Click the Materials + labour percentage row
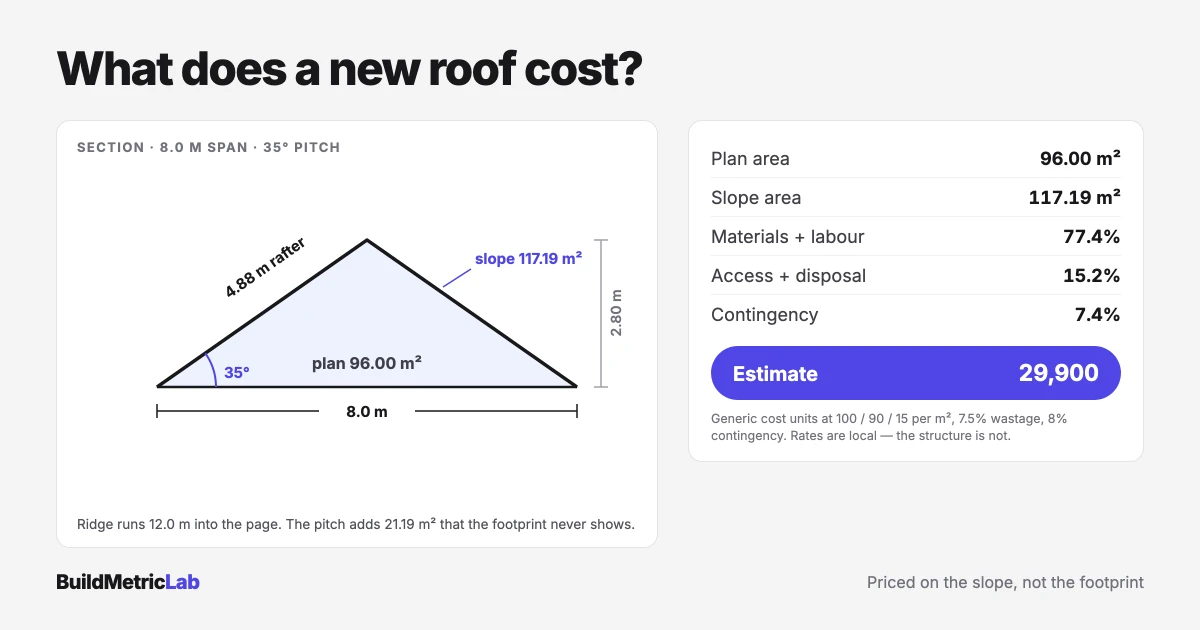This screenshot has height=630, width=1200. (x=915, y=236)
